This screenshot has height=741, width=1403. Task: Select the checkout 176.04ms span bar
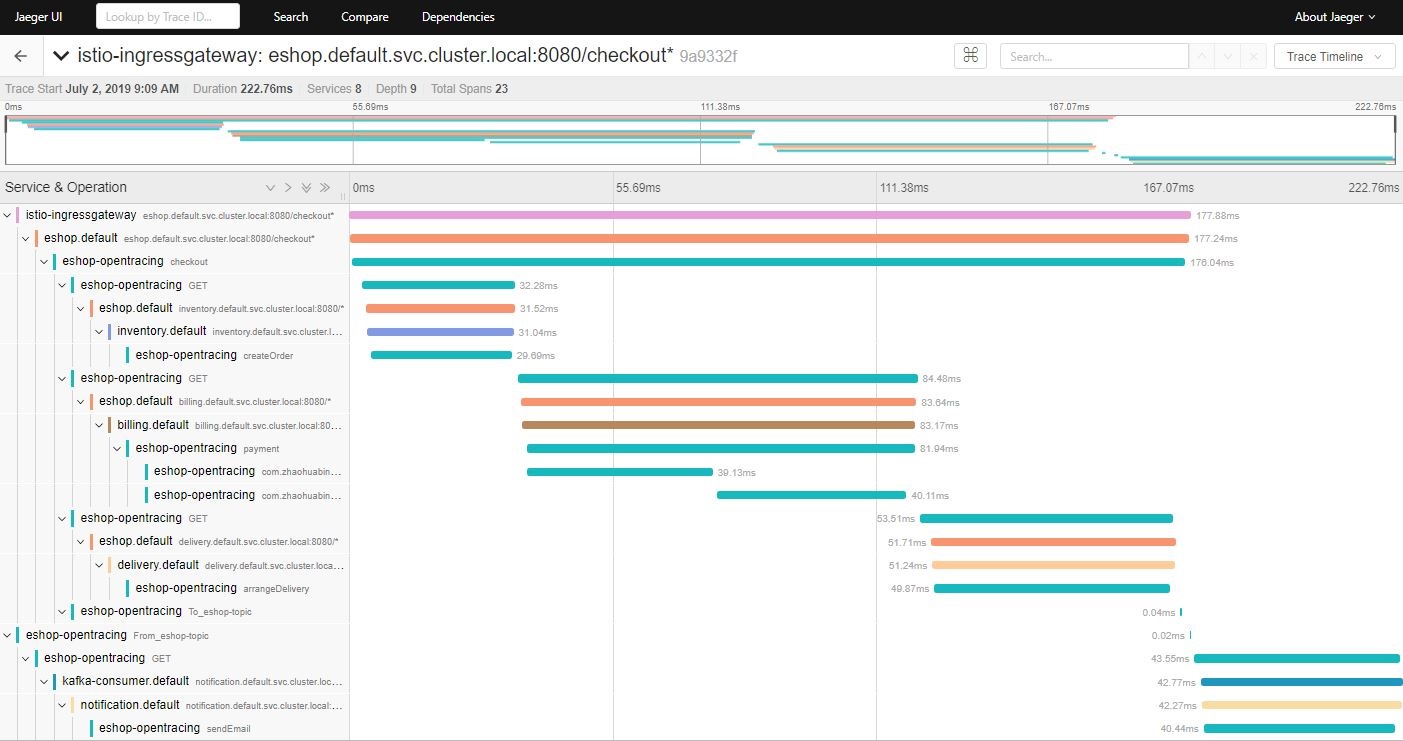click(768, 262)
